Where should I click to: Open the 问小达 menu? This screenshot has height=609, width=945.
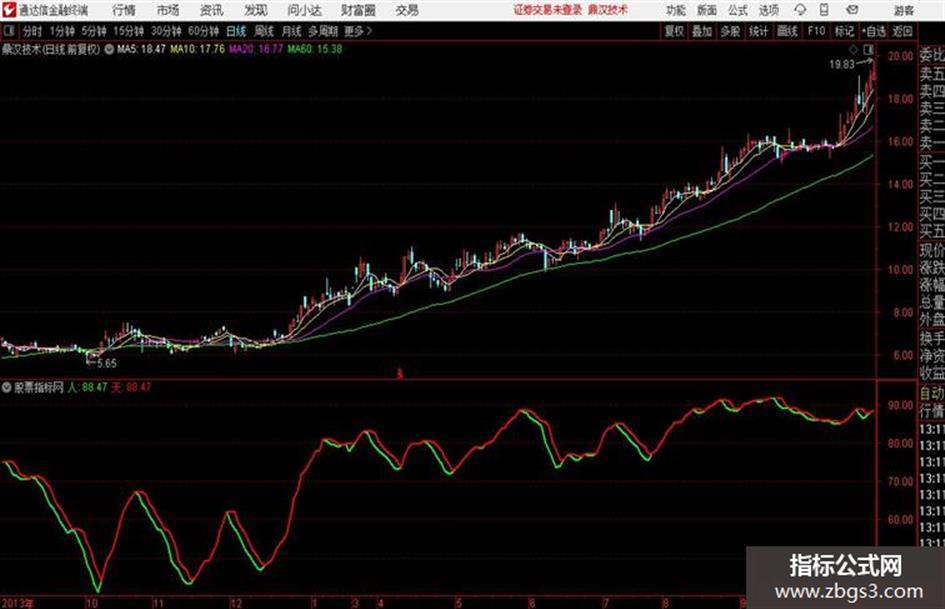point(304,10)
